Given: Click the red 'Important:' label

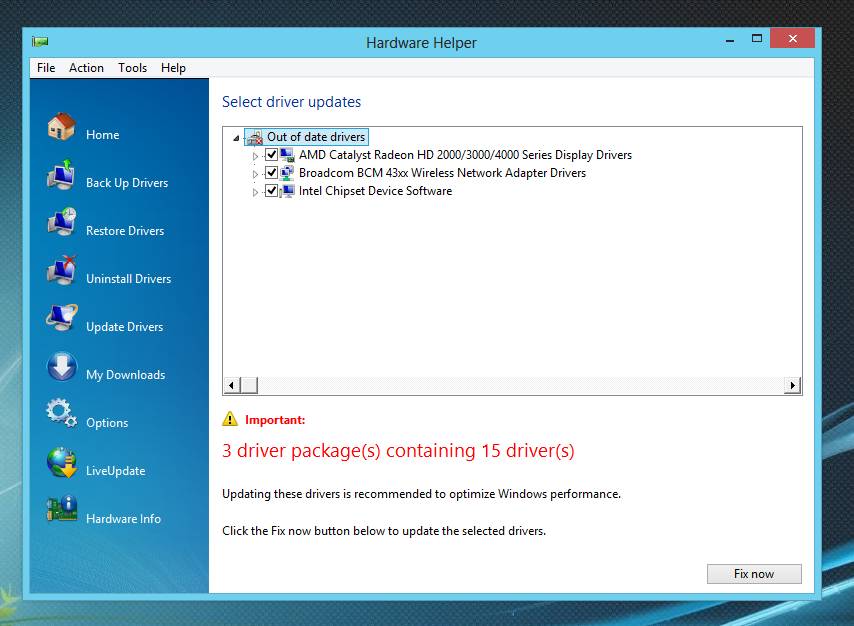Looking at the screenshot, I should pyautogui.click(x=275, y=420).
